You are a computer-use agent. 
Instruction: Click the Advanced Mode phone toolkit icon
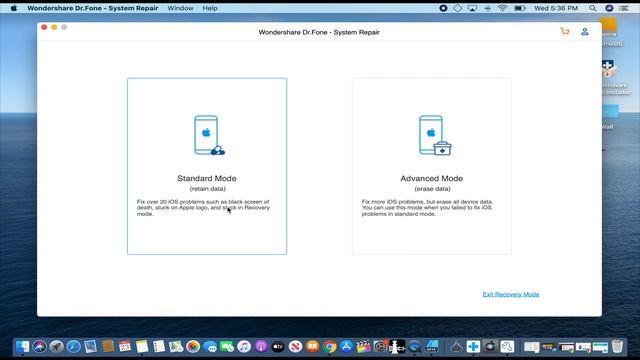click(x=435, y=135)
